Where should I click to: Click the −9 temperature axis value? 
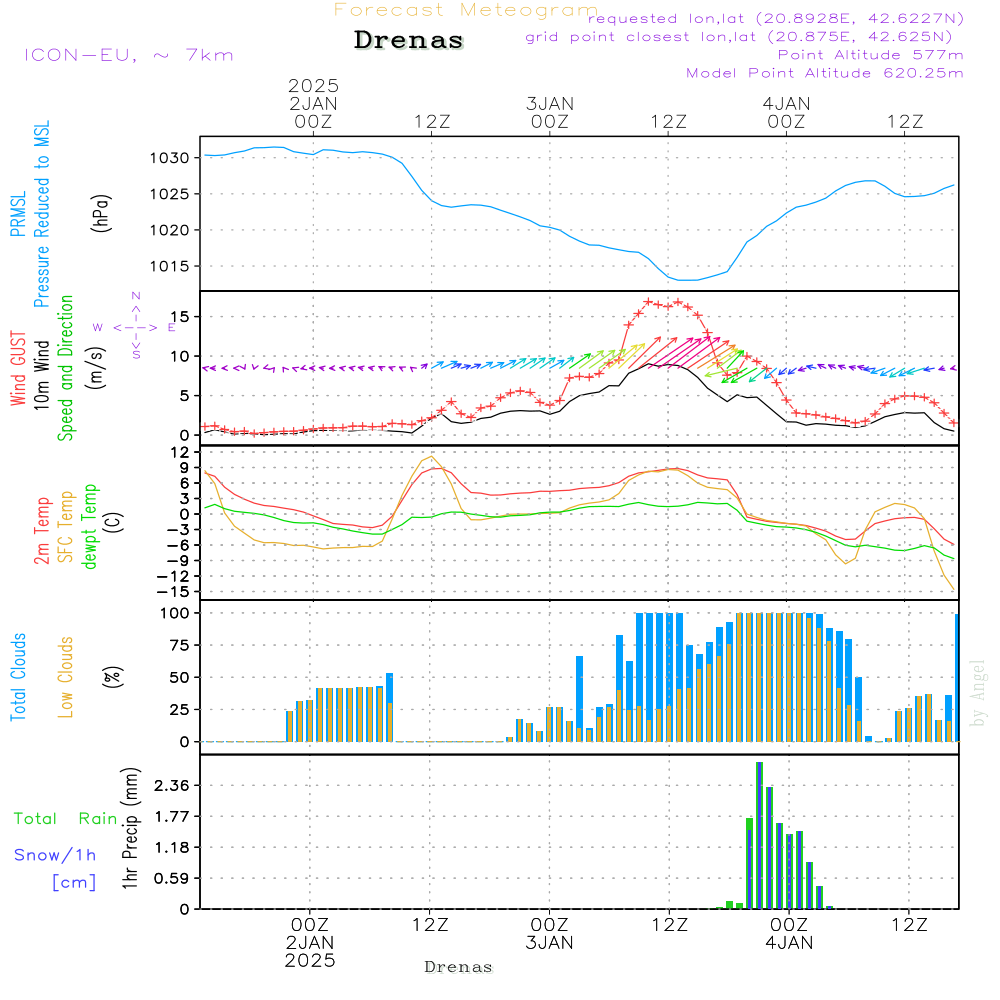(178, 561)
